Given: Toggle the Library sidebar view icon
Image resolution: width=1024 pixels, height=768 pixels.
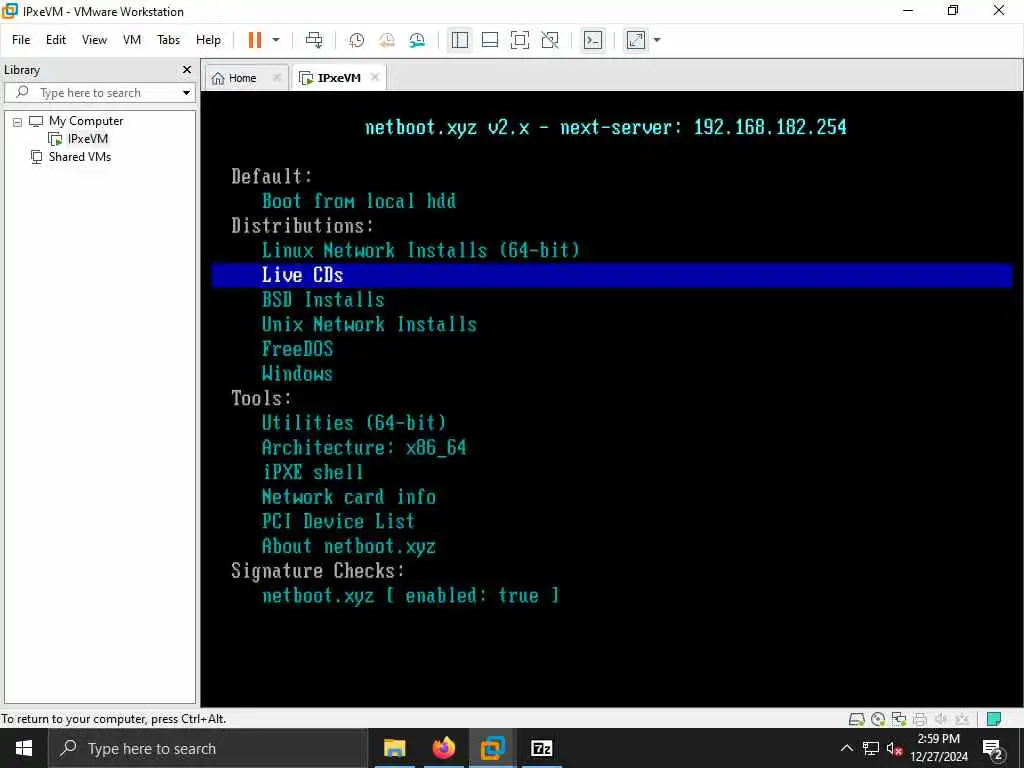Looking at the screenshot, I should coord(460,40).
